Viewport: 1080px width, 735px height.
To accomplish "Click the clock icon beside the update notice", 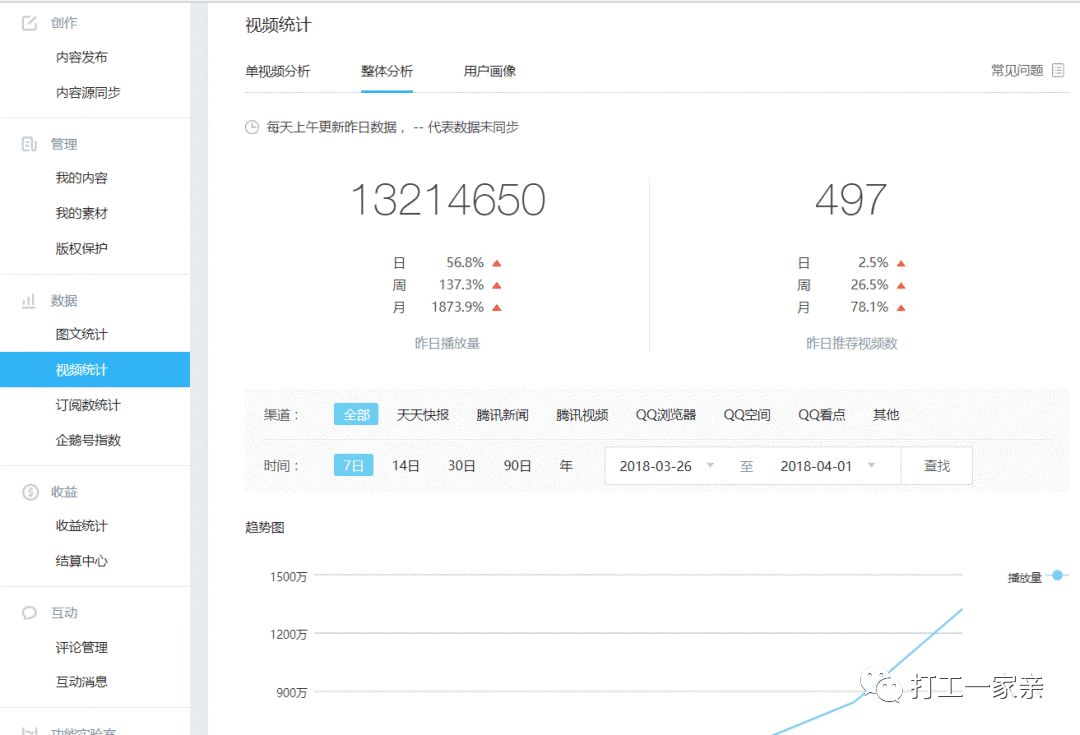I will (x=254, y=127).
